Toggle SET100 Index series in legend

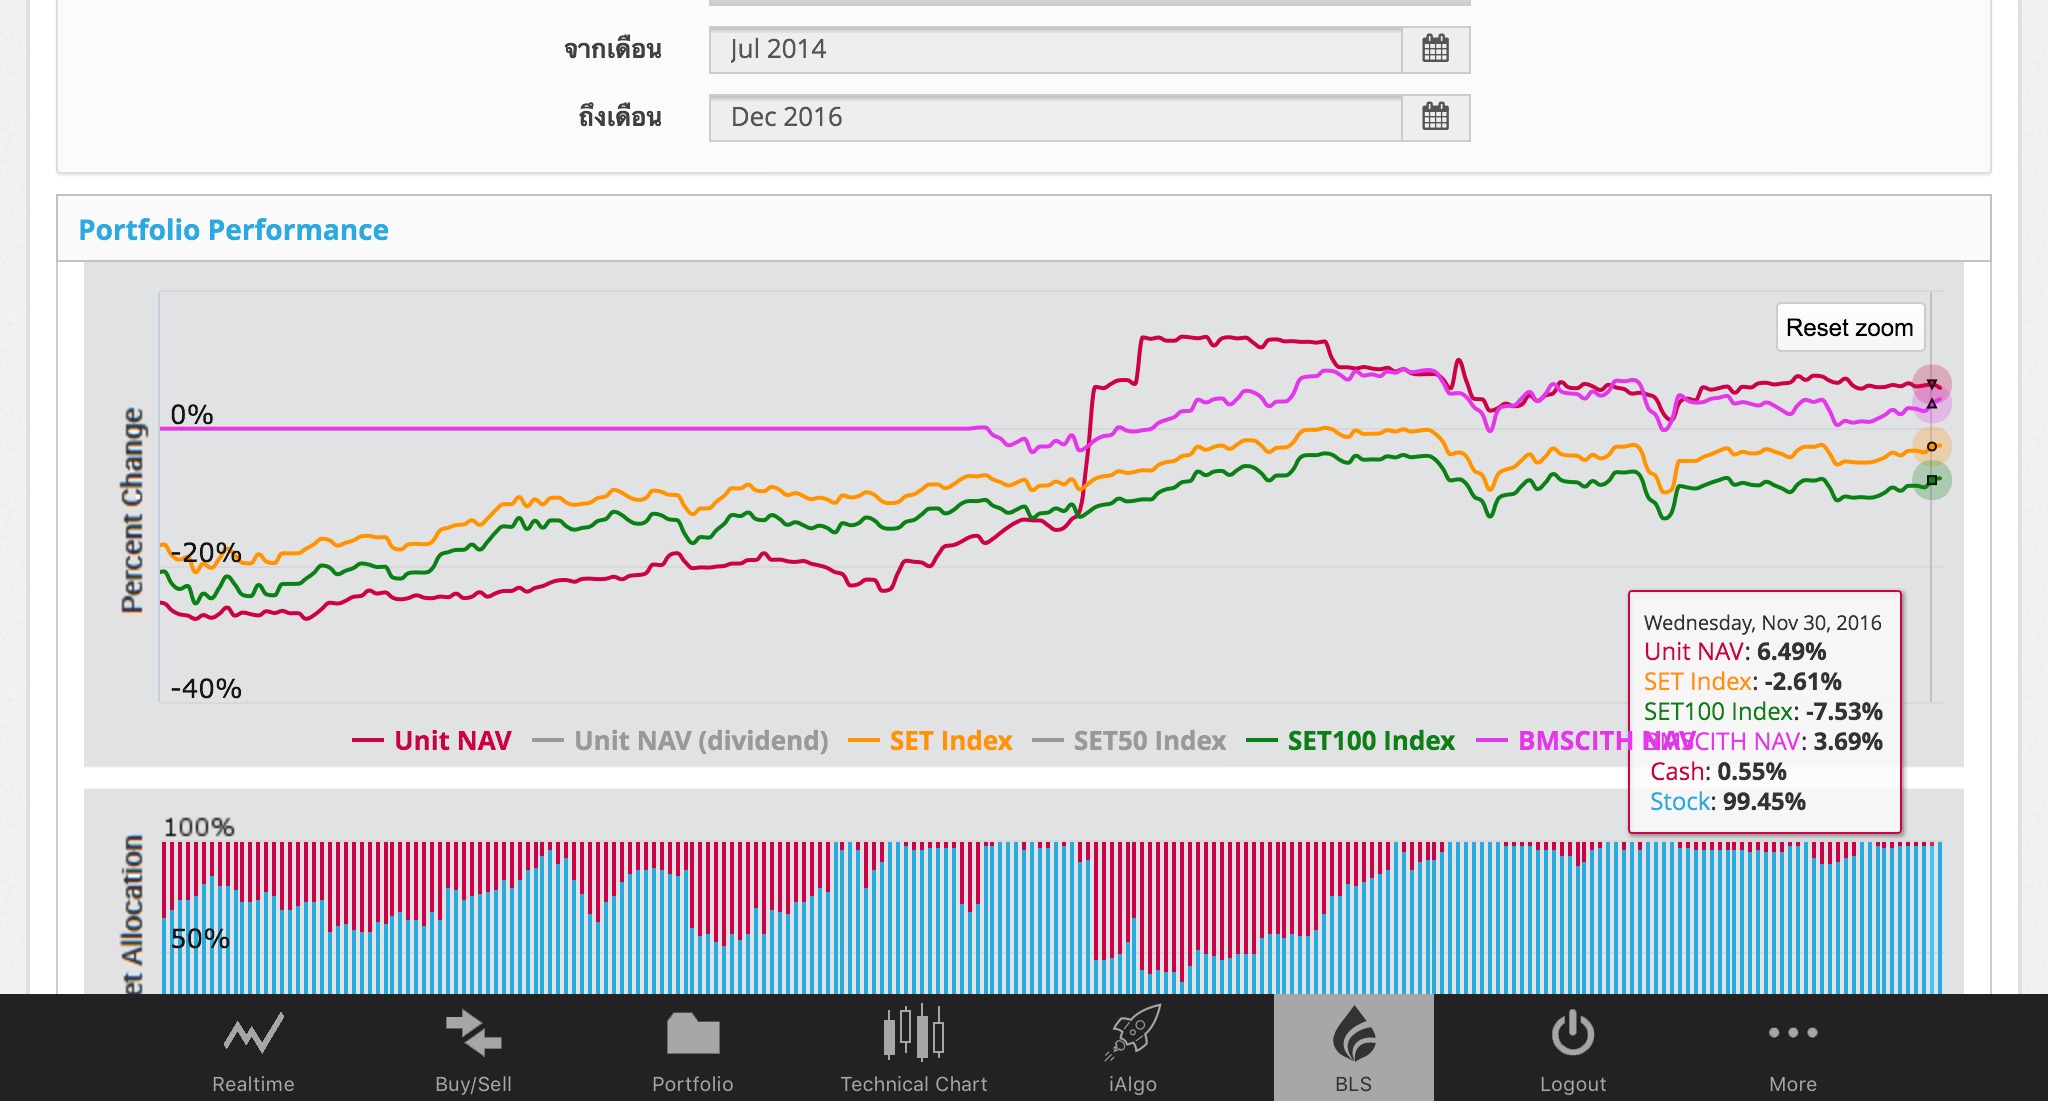[x=1351, y=741]
